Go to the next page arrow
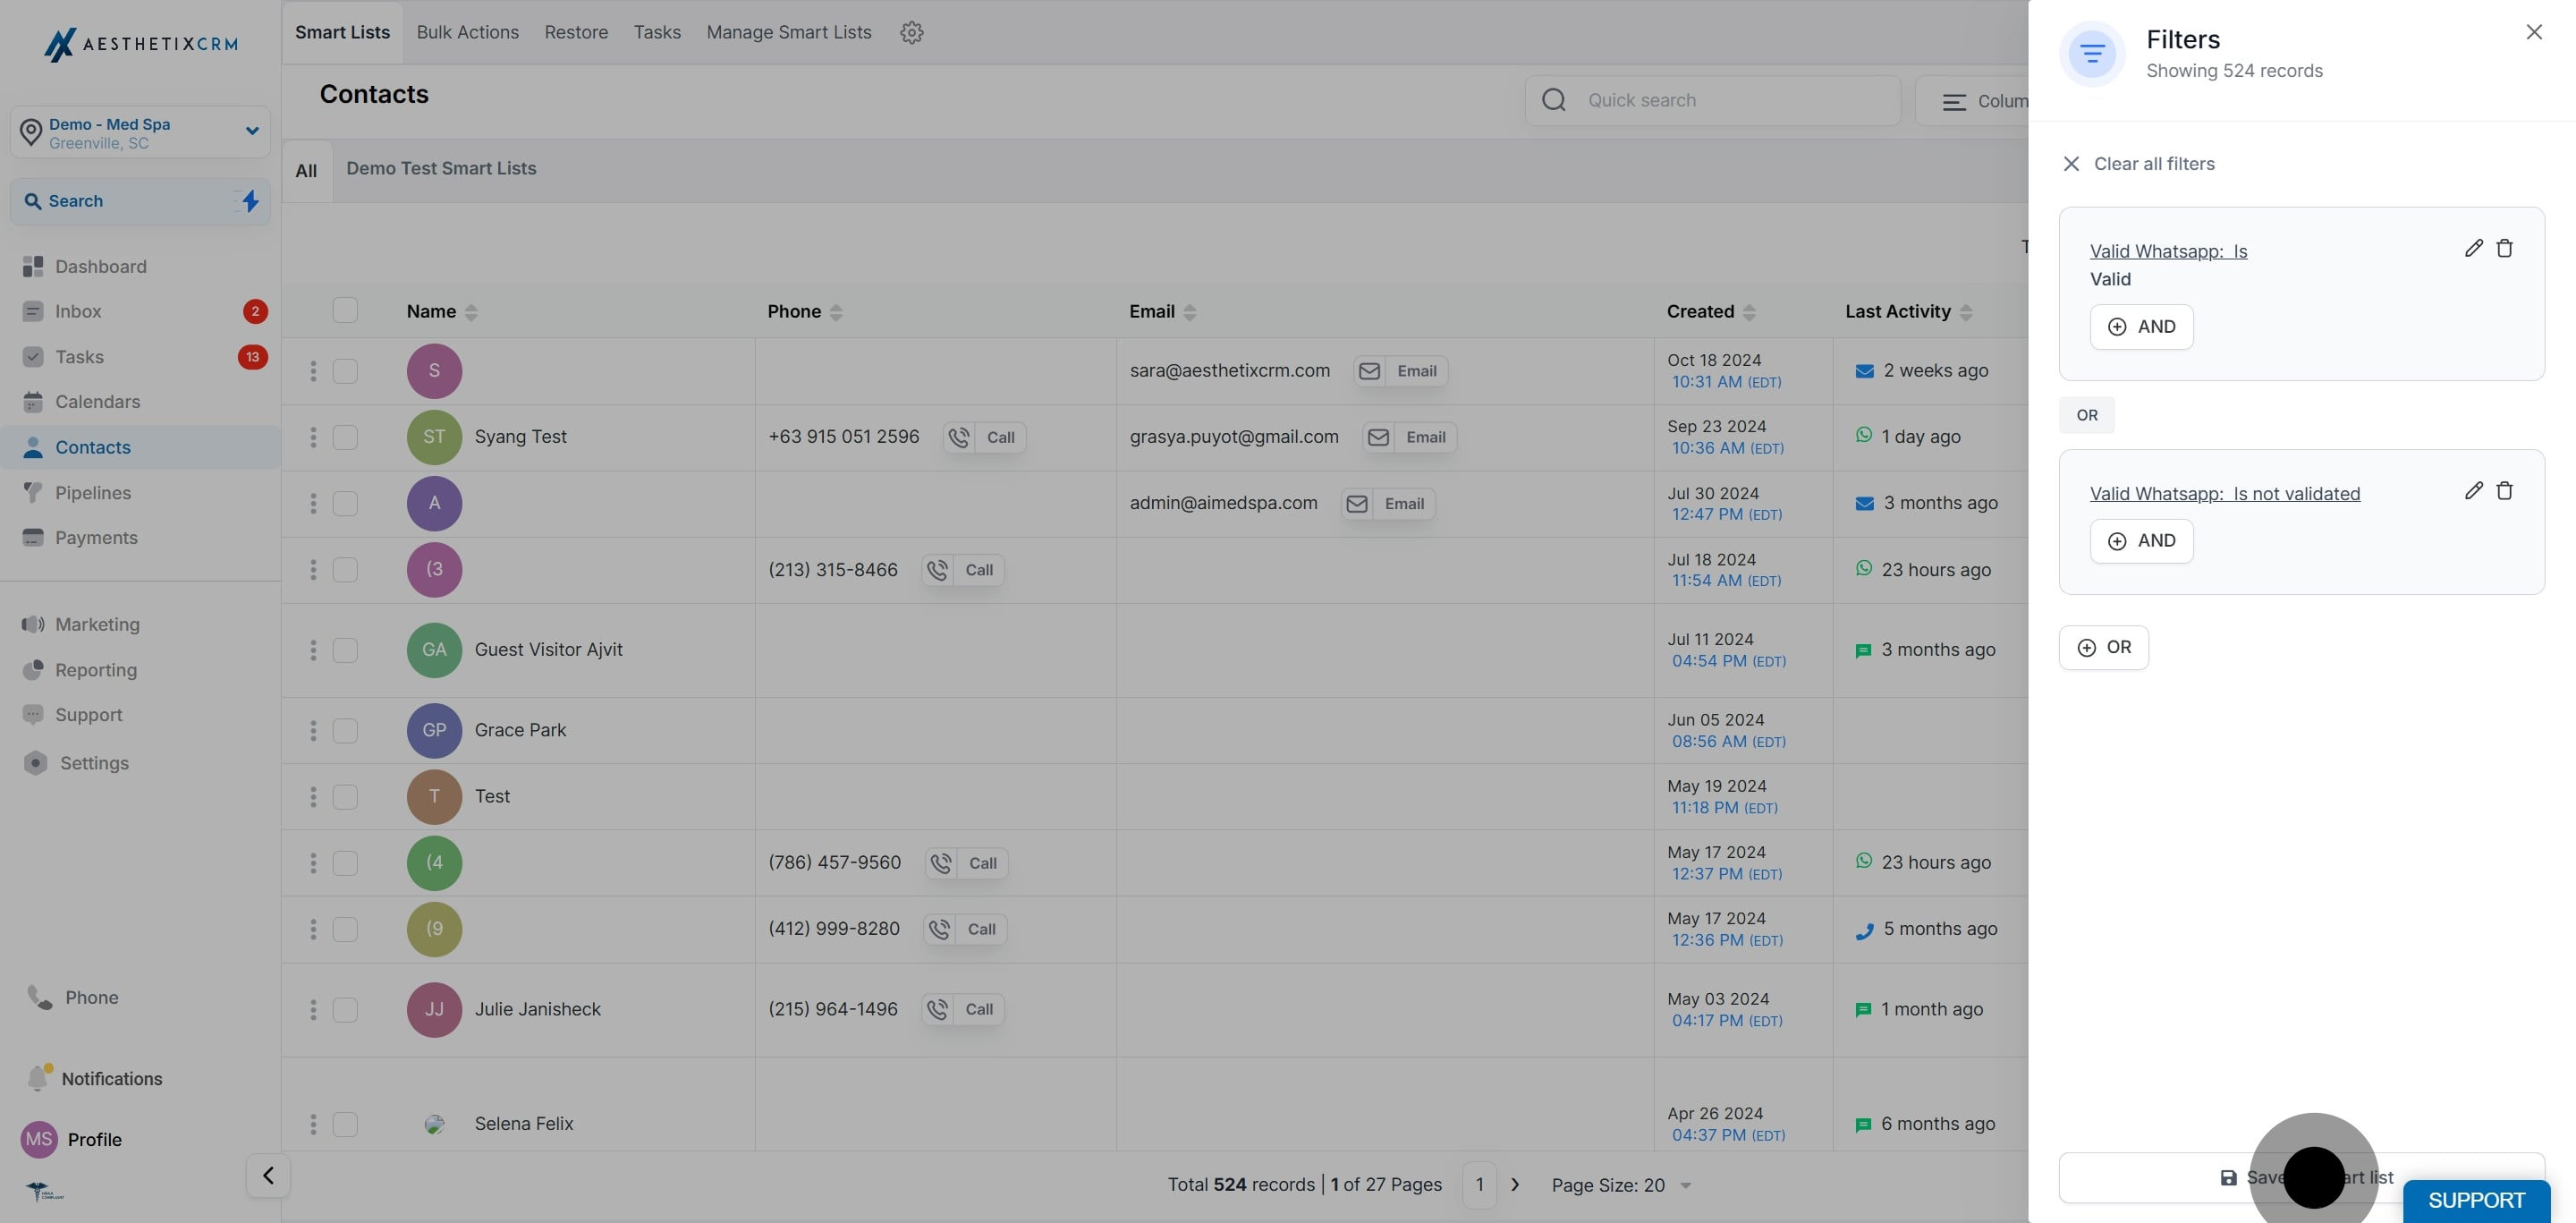Image resolution: width=2576 pixels, height=1223 pixels. (x=1515, y=1185)
